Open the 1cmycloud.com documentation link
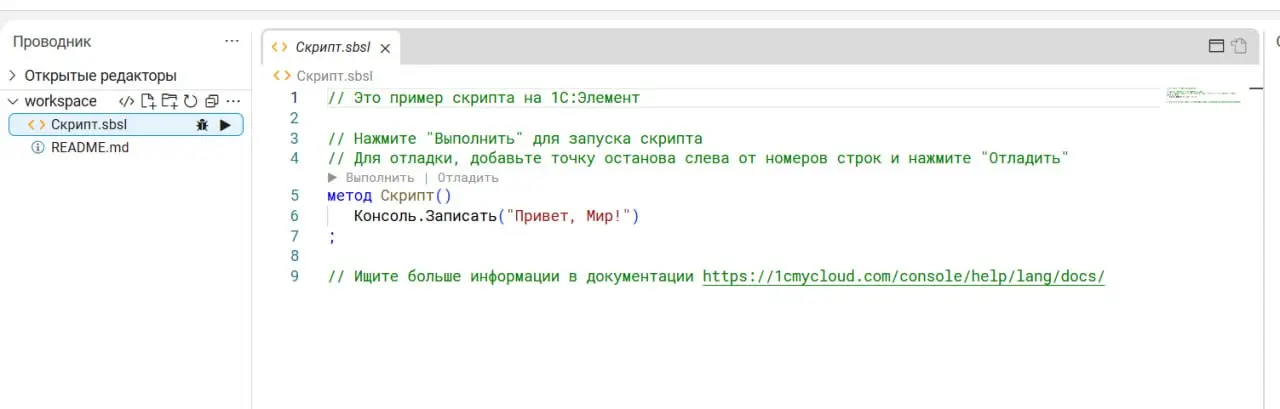The height and width of the screenshot is (409, 1280). (904, 276)
